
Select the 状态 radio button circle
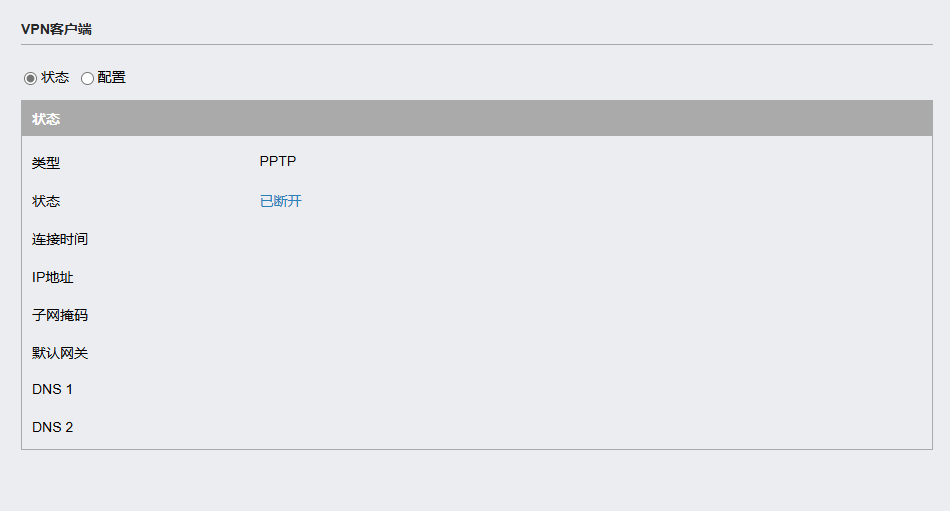click(x=30, y=78)
